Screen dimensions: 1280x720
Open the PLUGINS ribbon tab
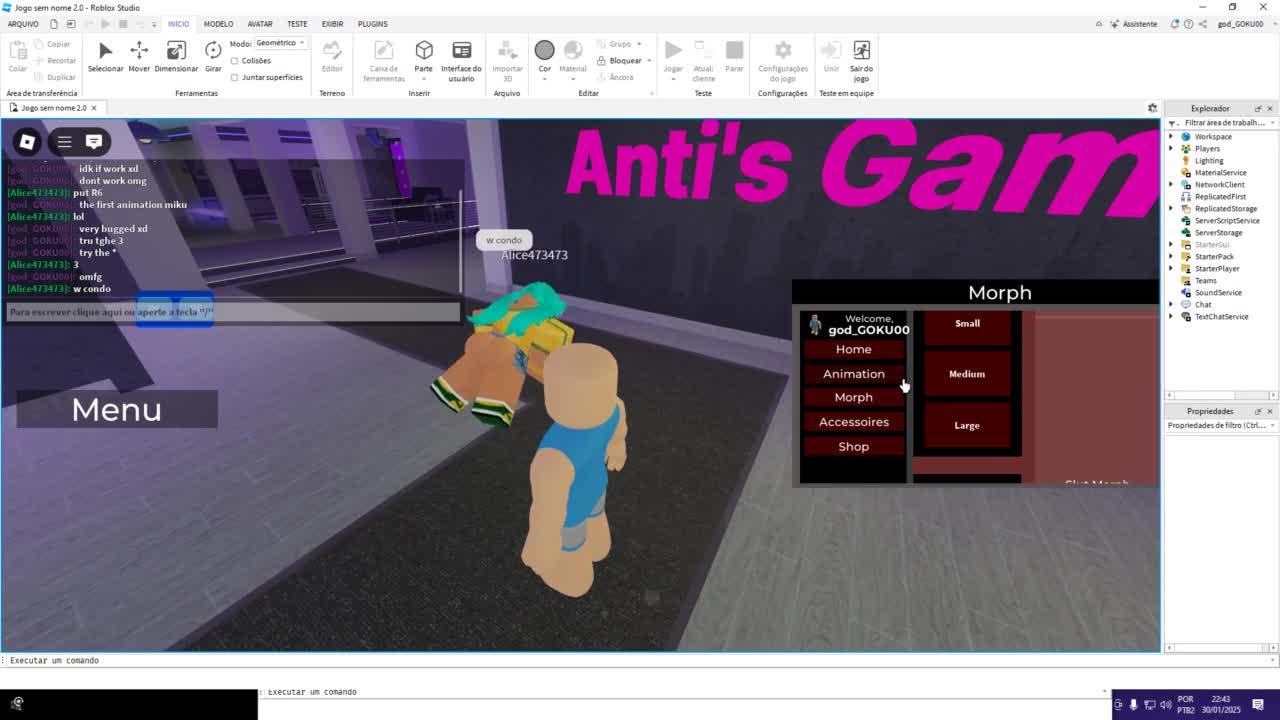(372, 24)
